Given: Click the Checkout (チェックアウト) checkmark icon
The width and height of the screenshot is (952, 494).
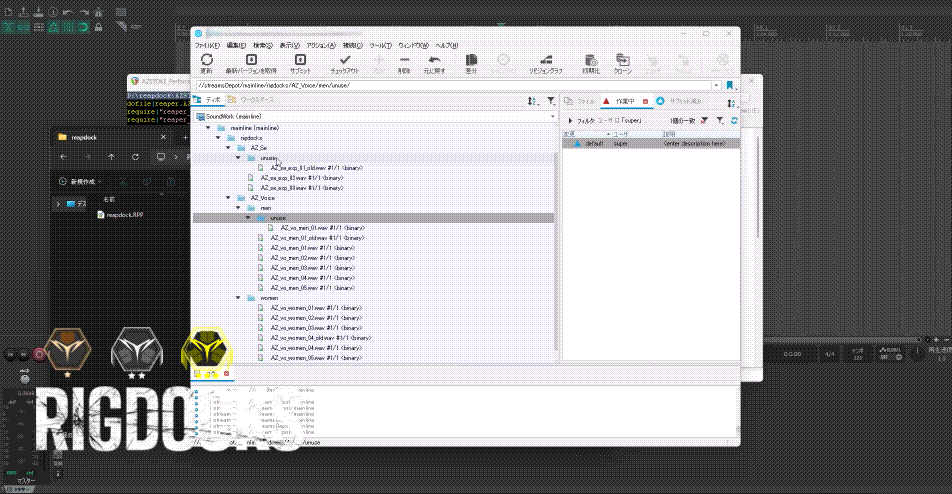Looking at the screenshot, I should pyautogui.click(x=345, y=61).
